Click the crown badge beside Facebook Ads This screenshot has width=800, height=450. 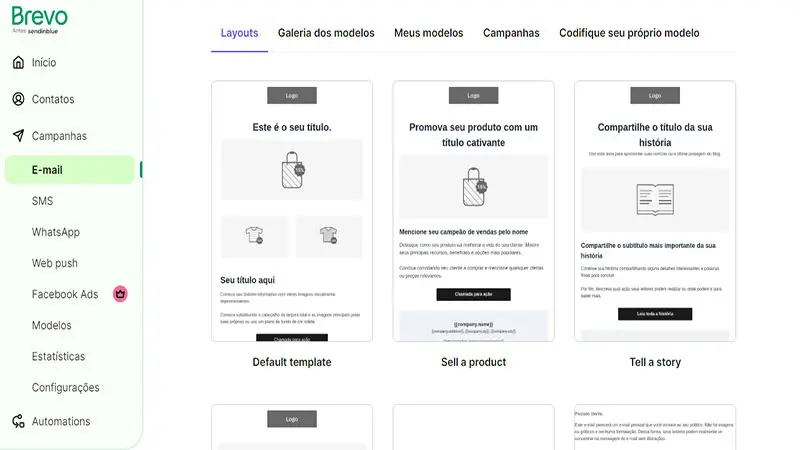pyautogui.click(x=120, y=294)
